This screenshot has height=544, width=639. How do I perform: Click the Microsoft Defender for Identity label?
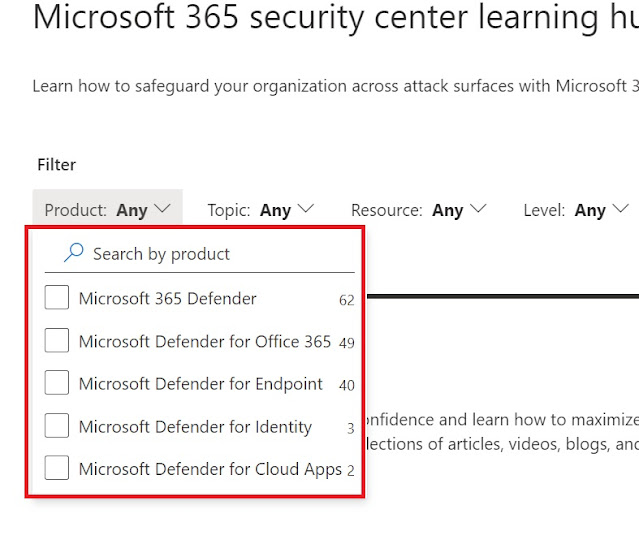click(195, 427)
